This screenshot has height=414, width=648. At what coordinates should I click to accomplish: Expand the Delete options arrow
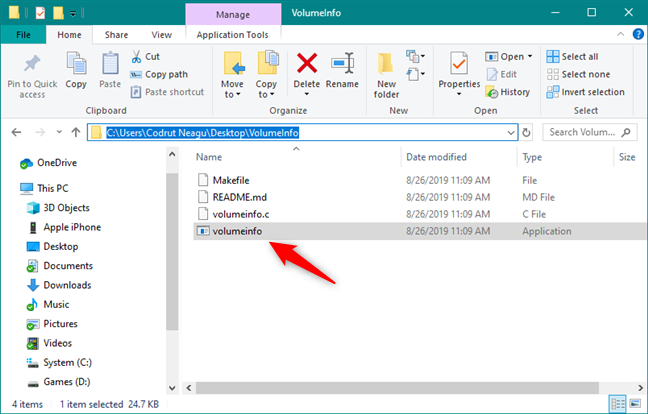pyautogui.click(x=307, y=94)
